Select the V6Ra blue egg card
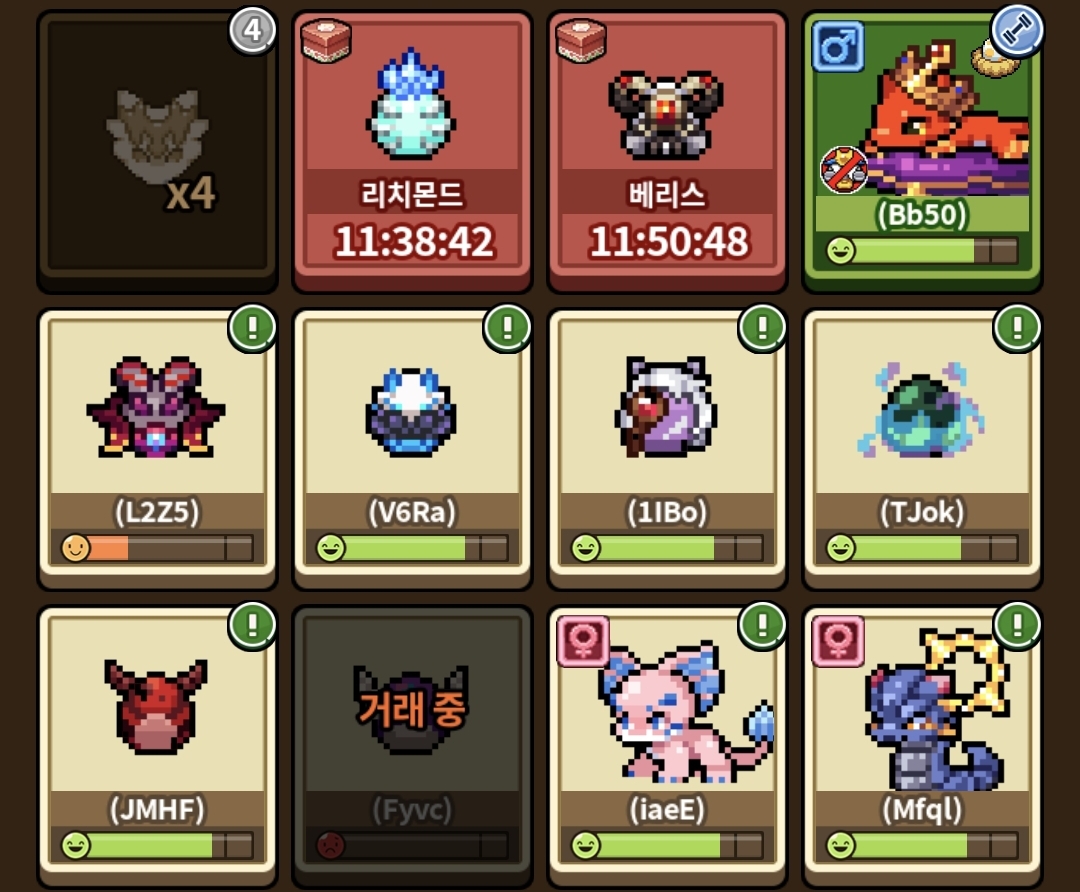Image resolution: width=1080 pixels, height=892 pixels. (x=412, y=448)
